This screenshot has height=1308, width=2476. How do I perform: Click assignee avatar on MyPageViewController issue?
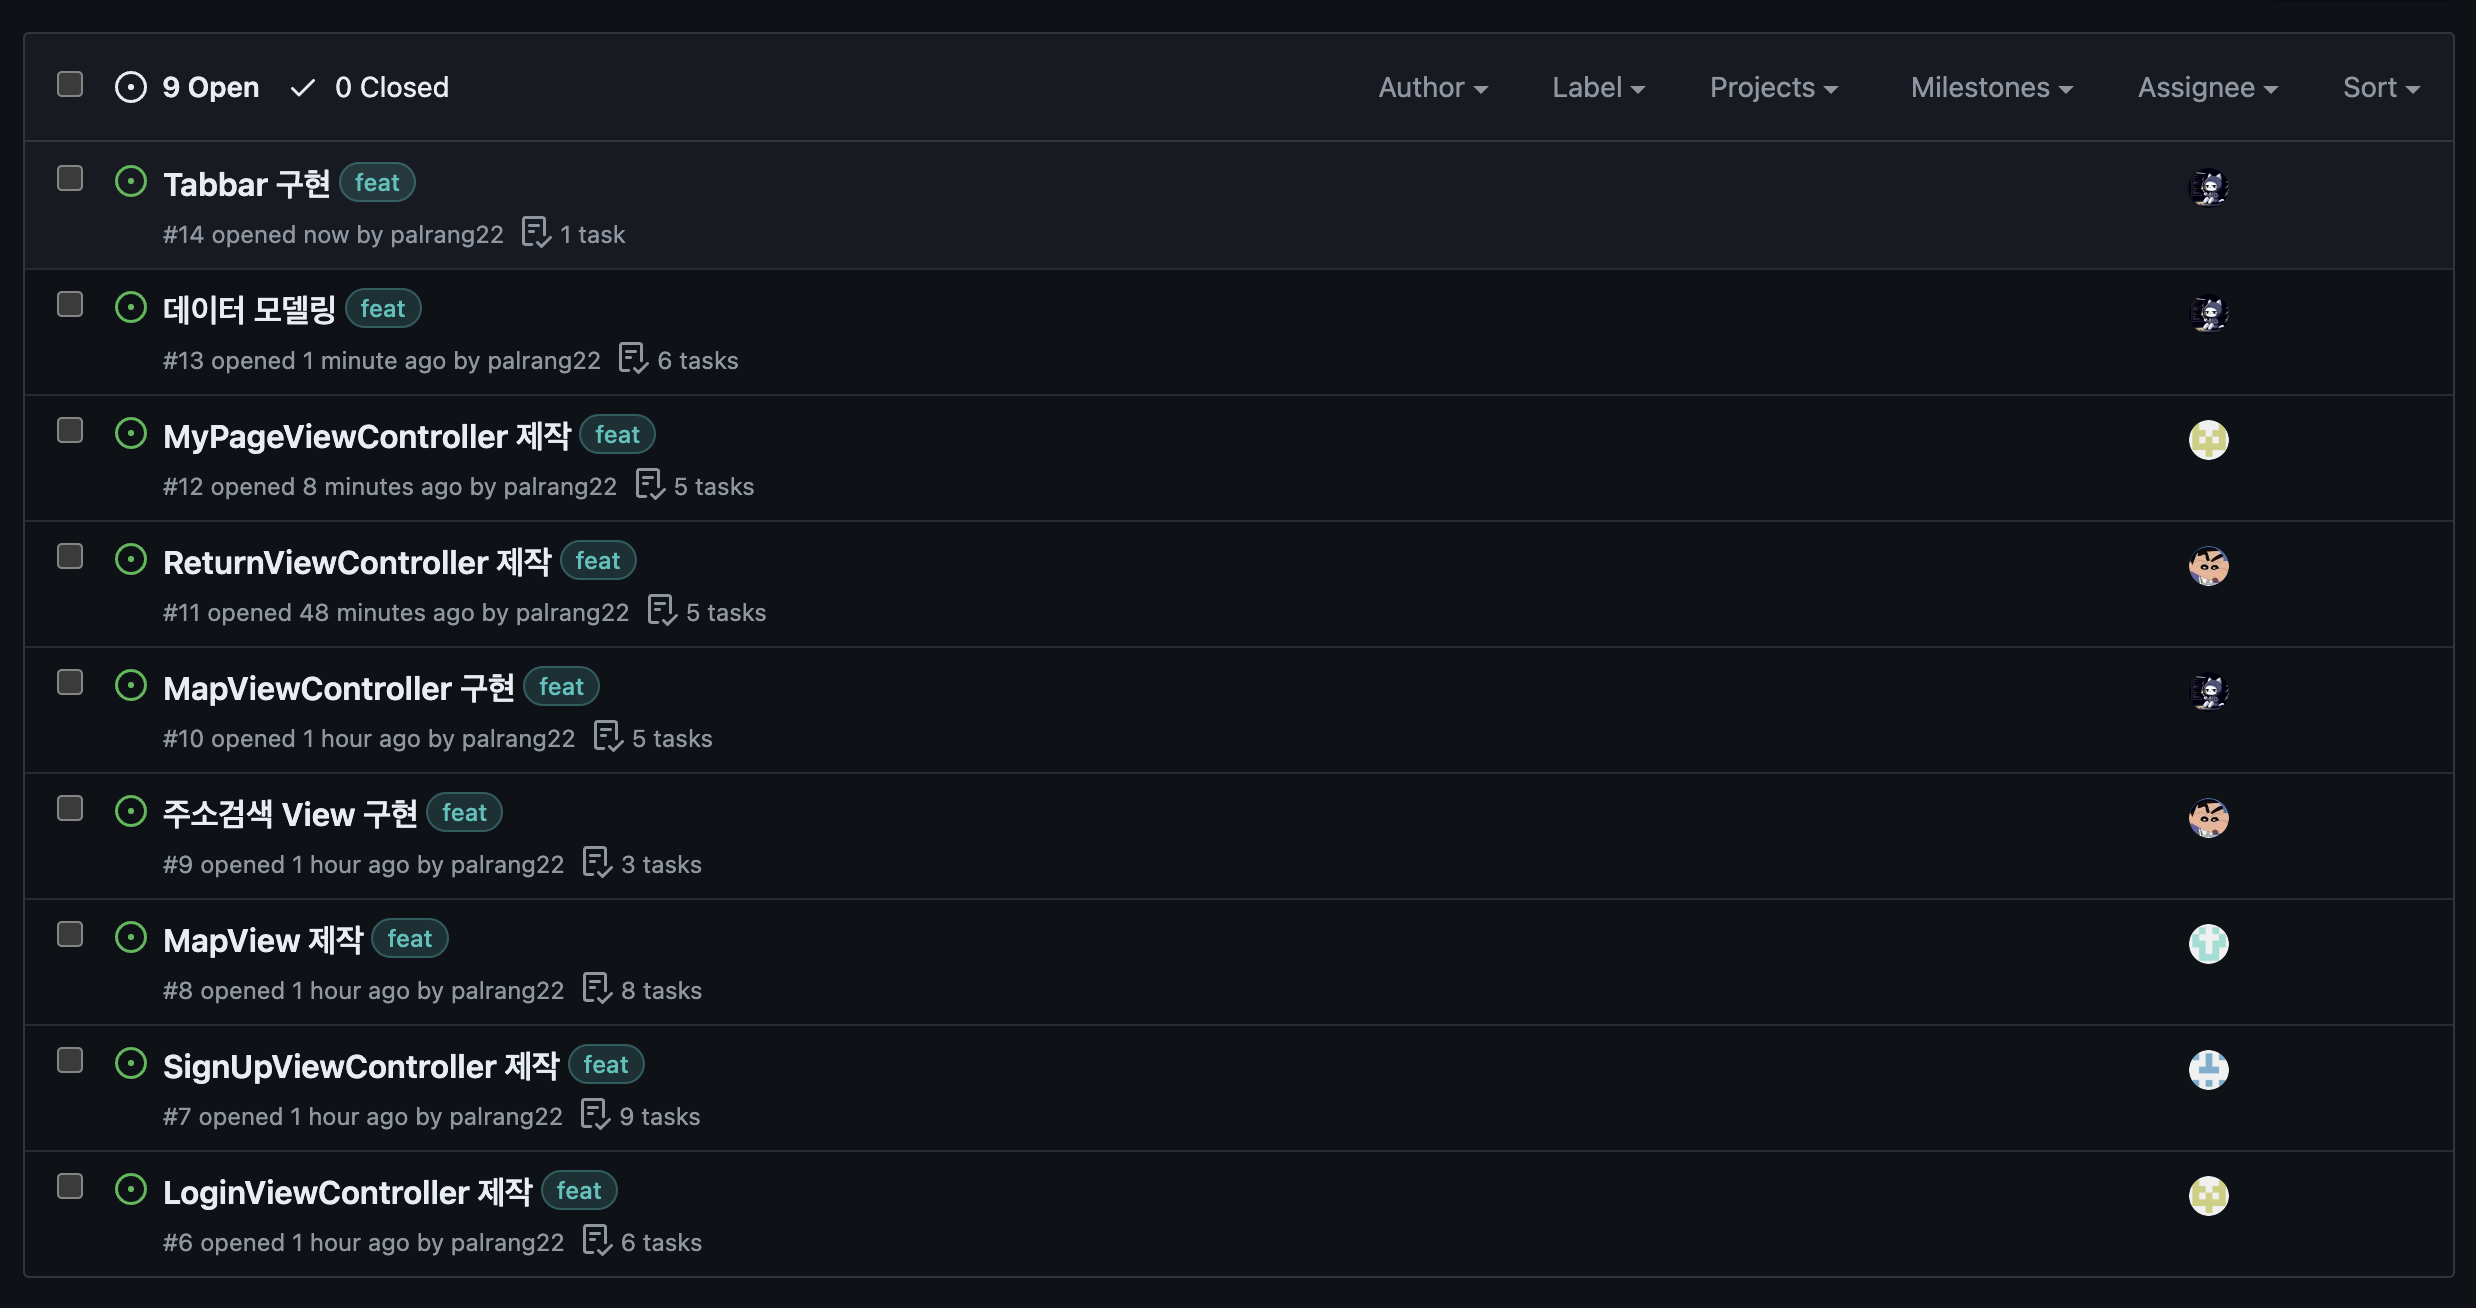click(2208, 440)
